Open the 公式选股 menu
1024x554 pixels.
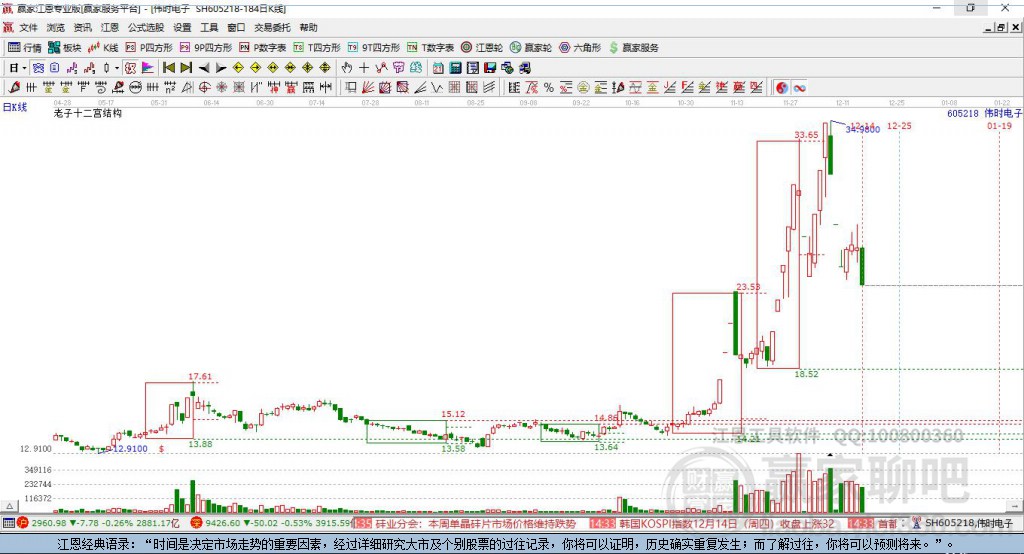pos(146,27)
